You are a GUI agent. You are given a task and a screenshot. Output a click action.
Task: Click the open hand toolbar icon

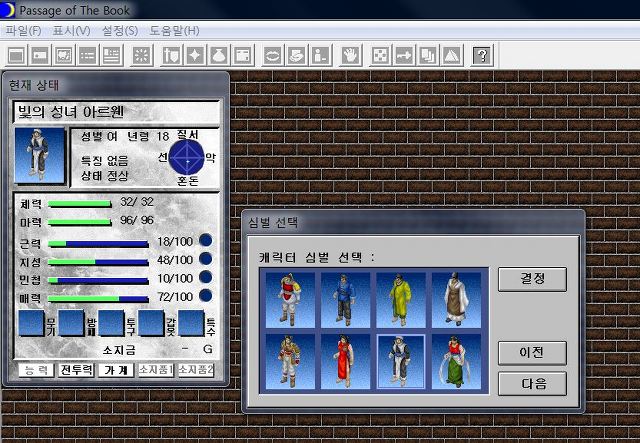point(350,54)
